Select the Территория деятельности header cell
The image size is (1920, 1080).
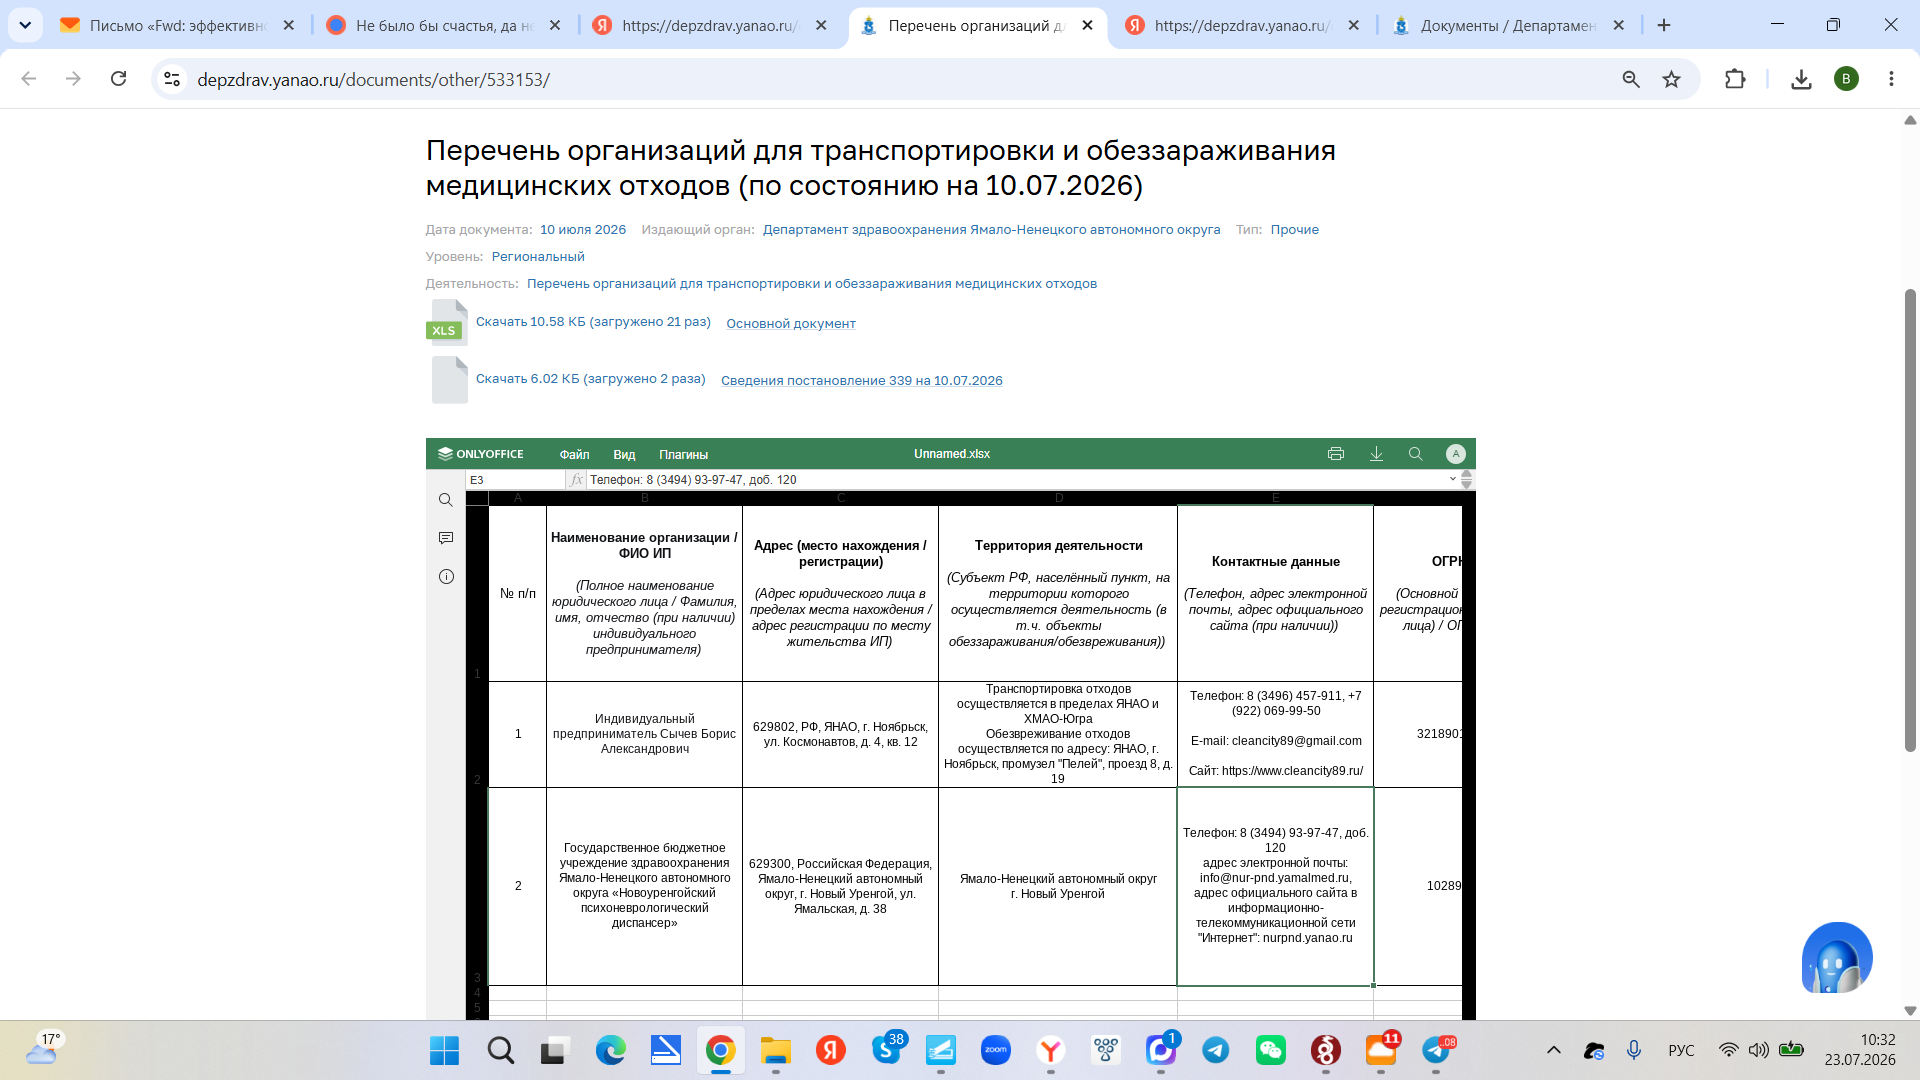click(1058, 594)
